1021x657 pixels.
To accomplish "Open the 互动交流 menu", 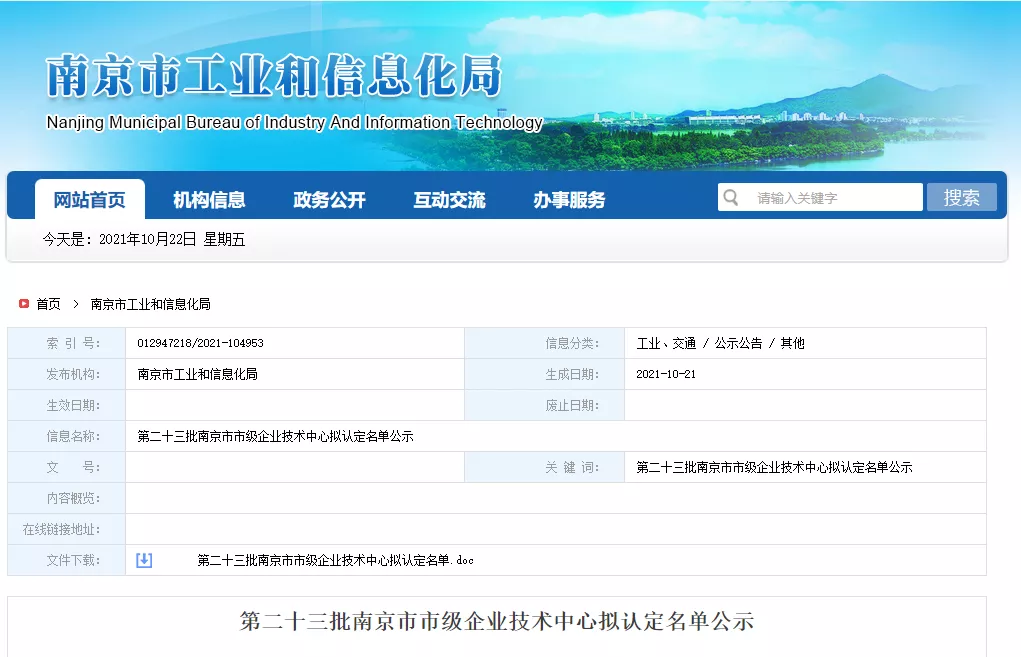I will tap(450, 199).
